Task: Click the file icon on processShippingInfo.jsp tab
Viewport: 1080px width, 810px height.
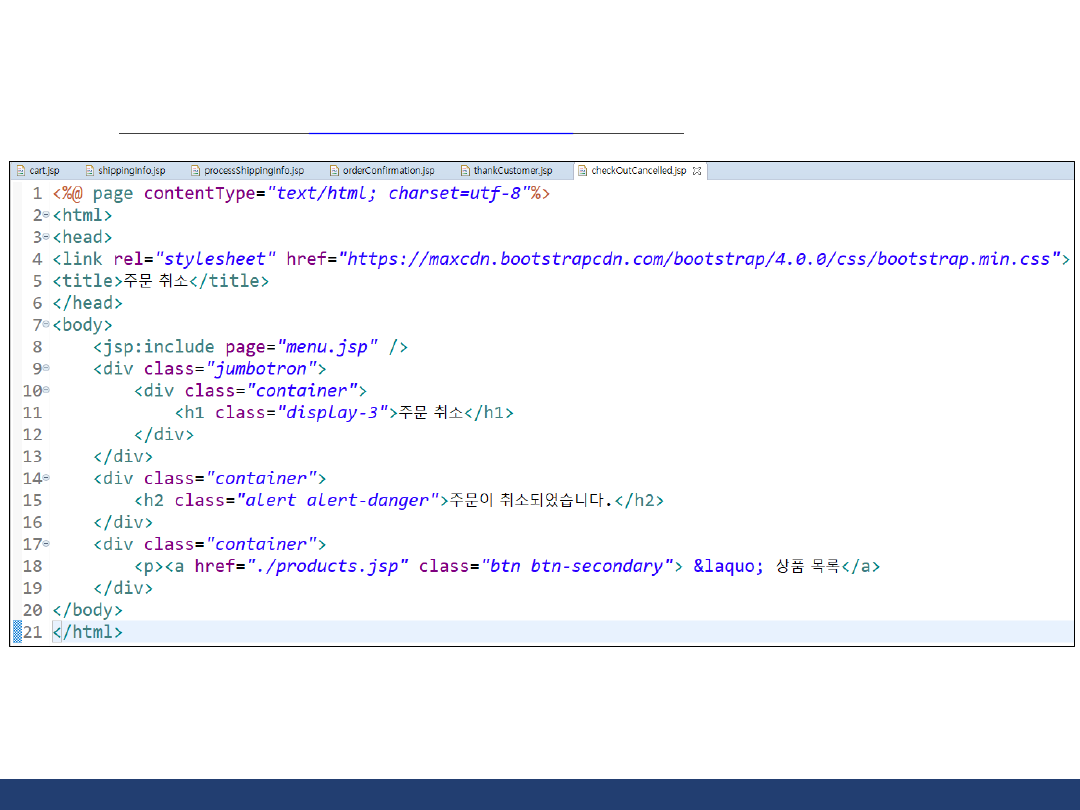Action: click(196, 171)
